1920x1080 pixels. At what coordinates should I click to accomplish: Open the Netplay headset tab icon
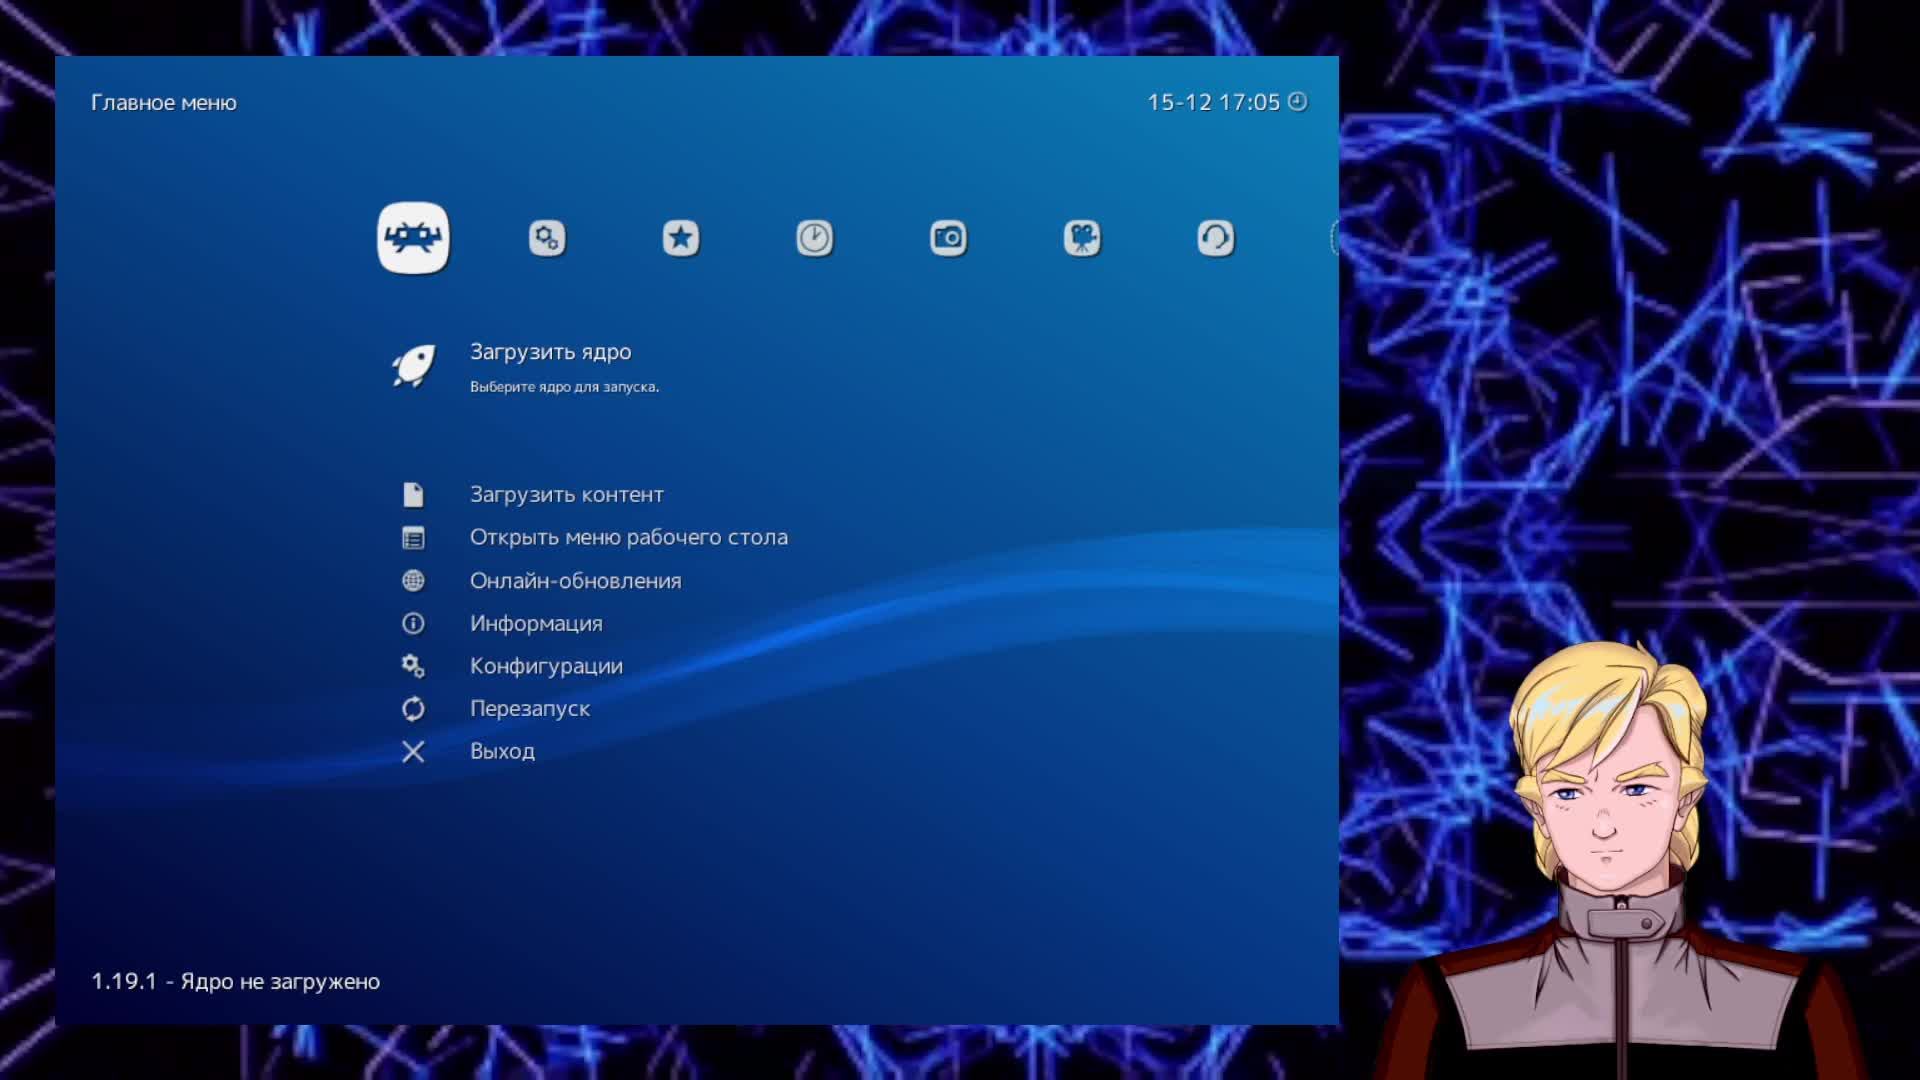pyautogui.click(x=1215, y=238)
